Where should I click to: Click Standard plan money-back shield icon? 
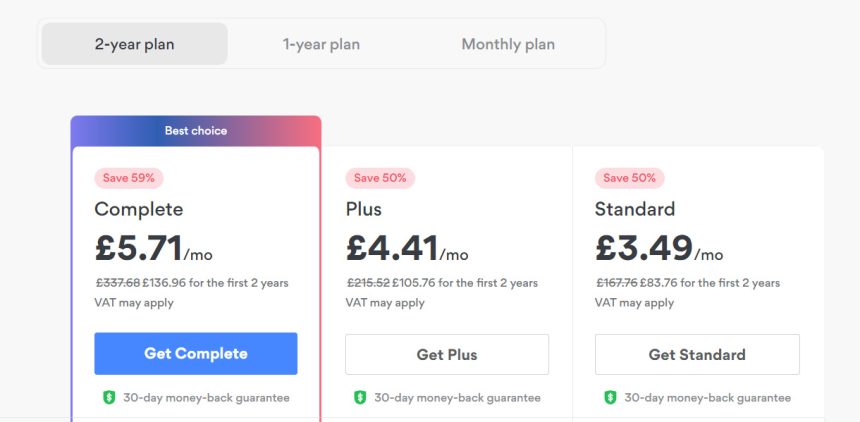tap(610, 397)
